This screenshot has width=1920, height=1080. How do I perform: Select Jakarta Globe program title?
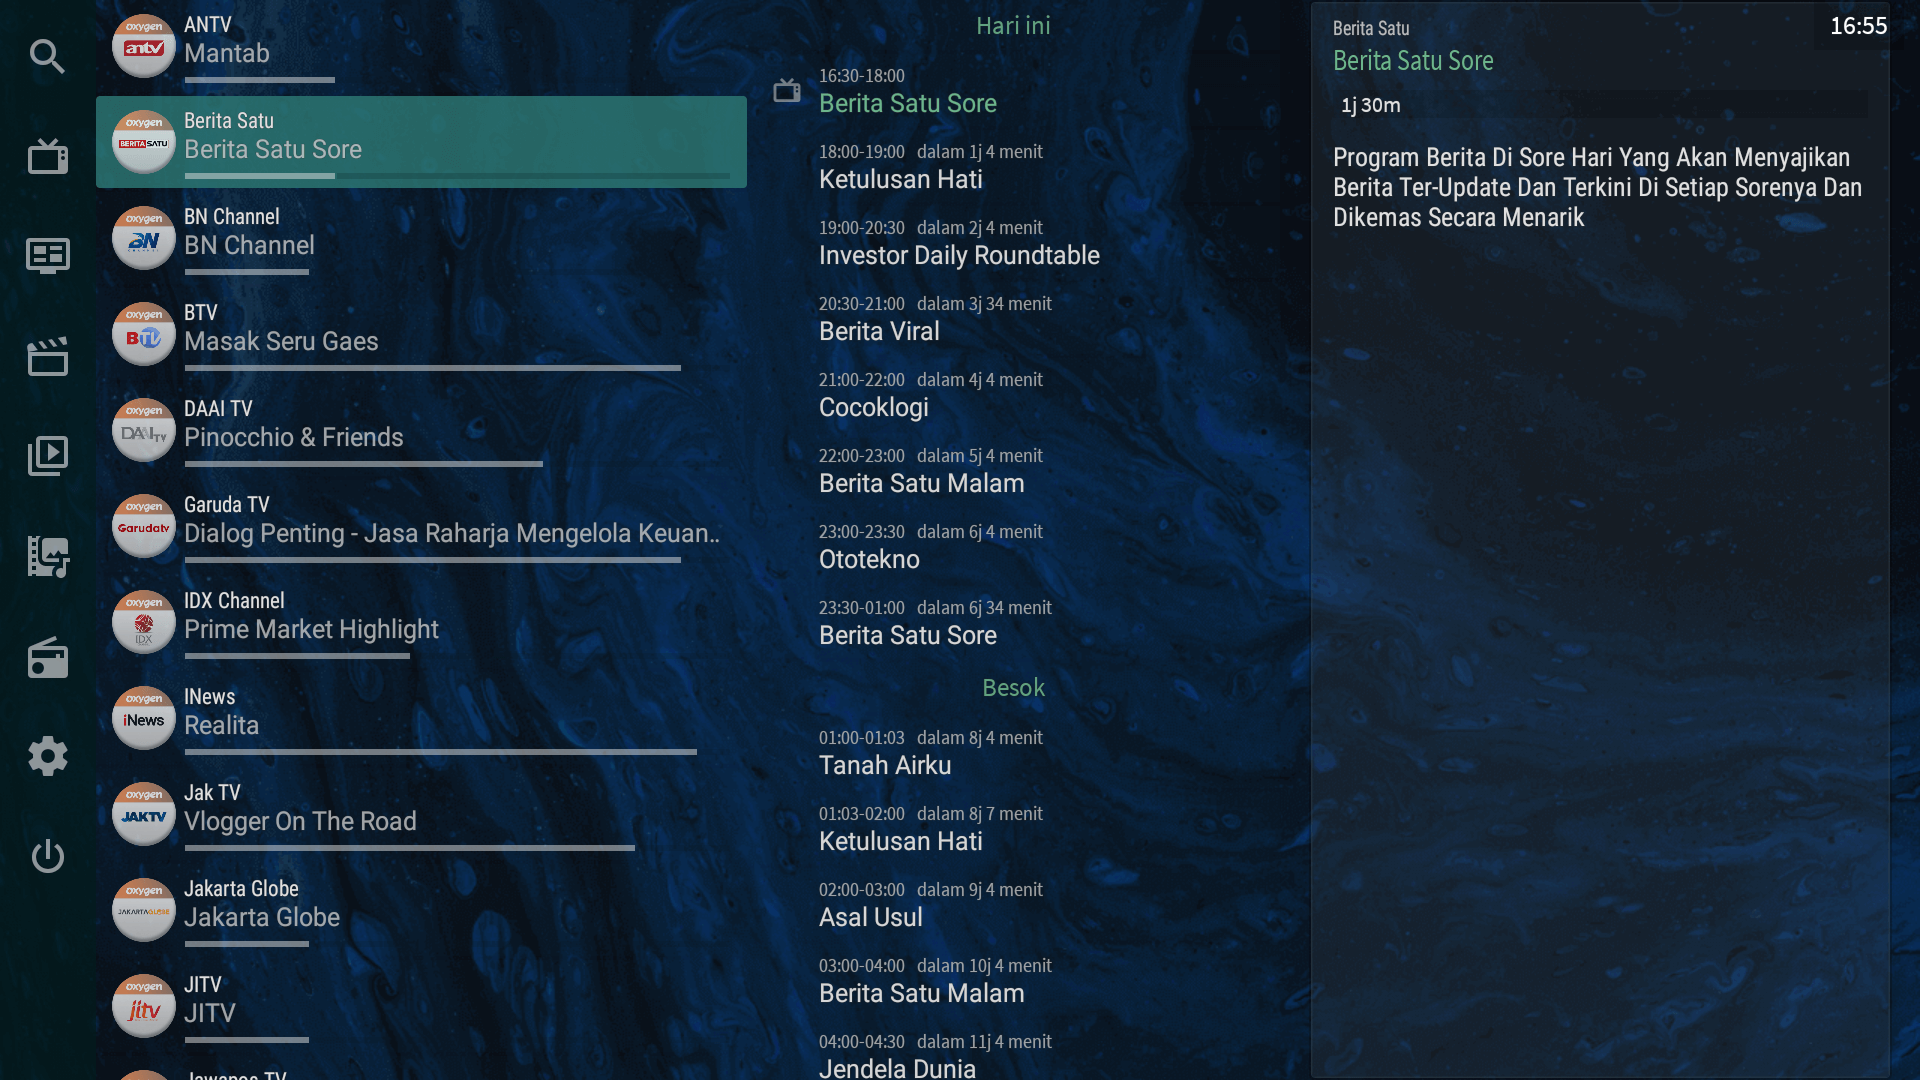(262, 917)
